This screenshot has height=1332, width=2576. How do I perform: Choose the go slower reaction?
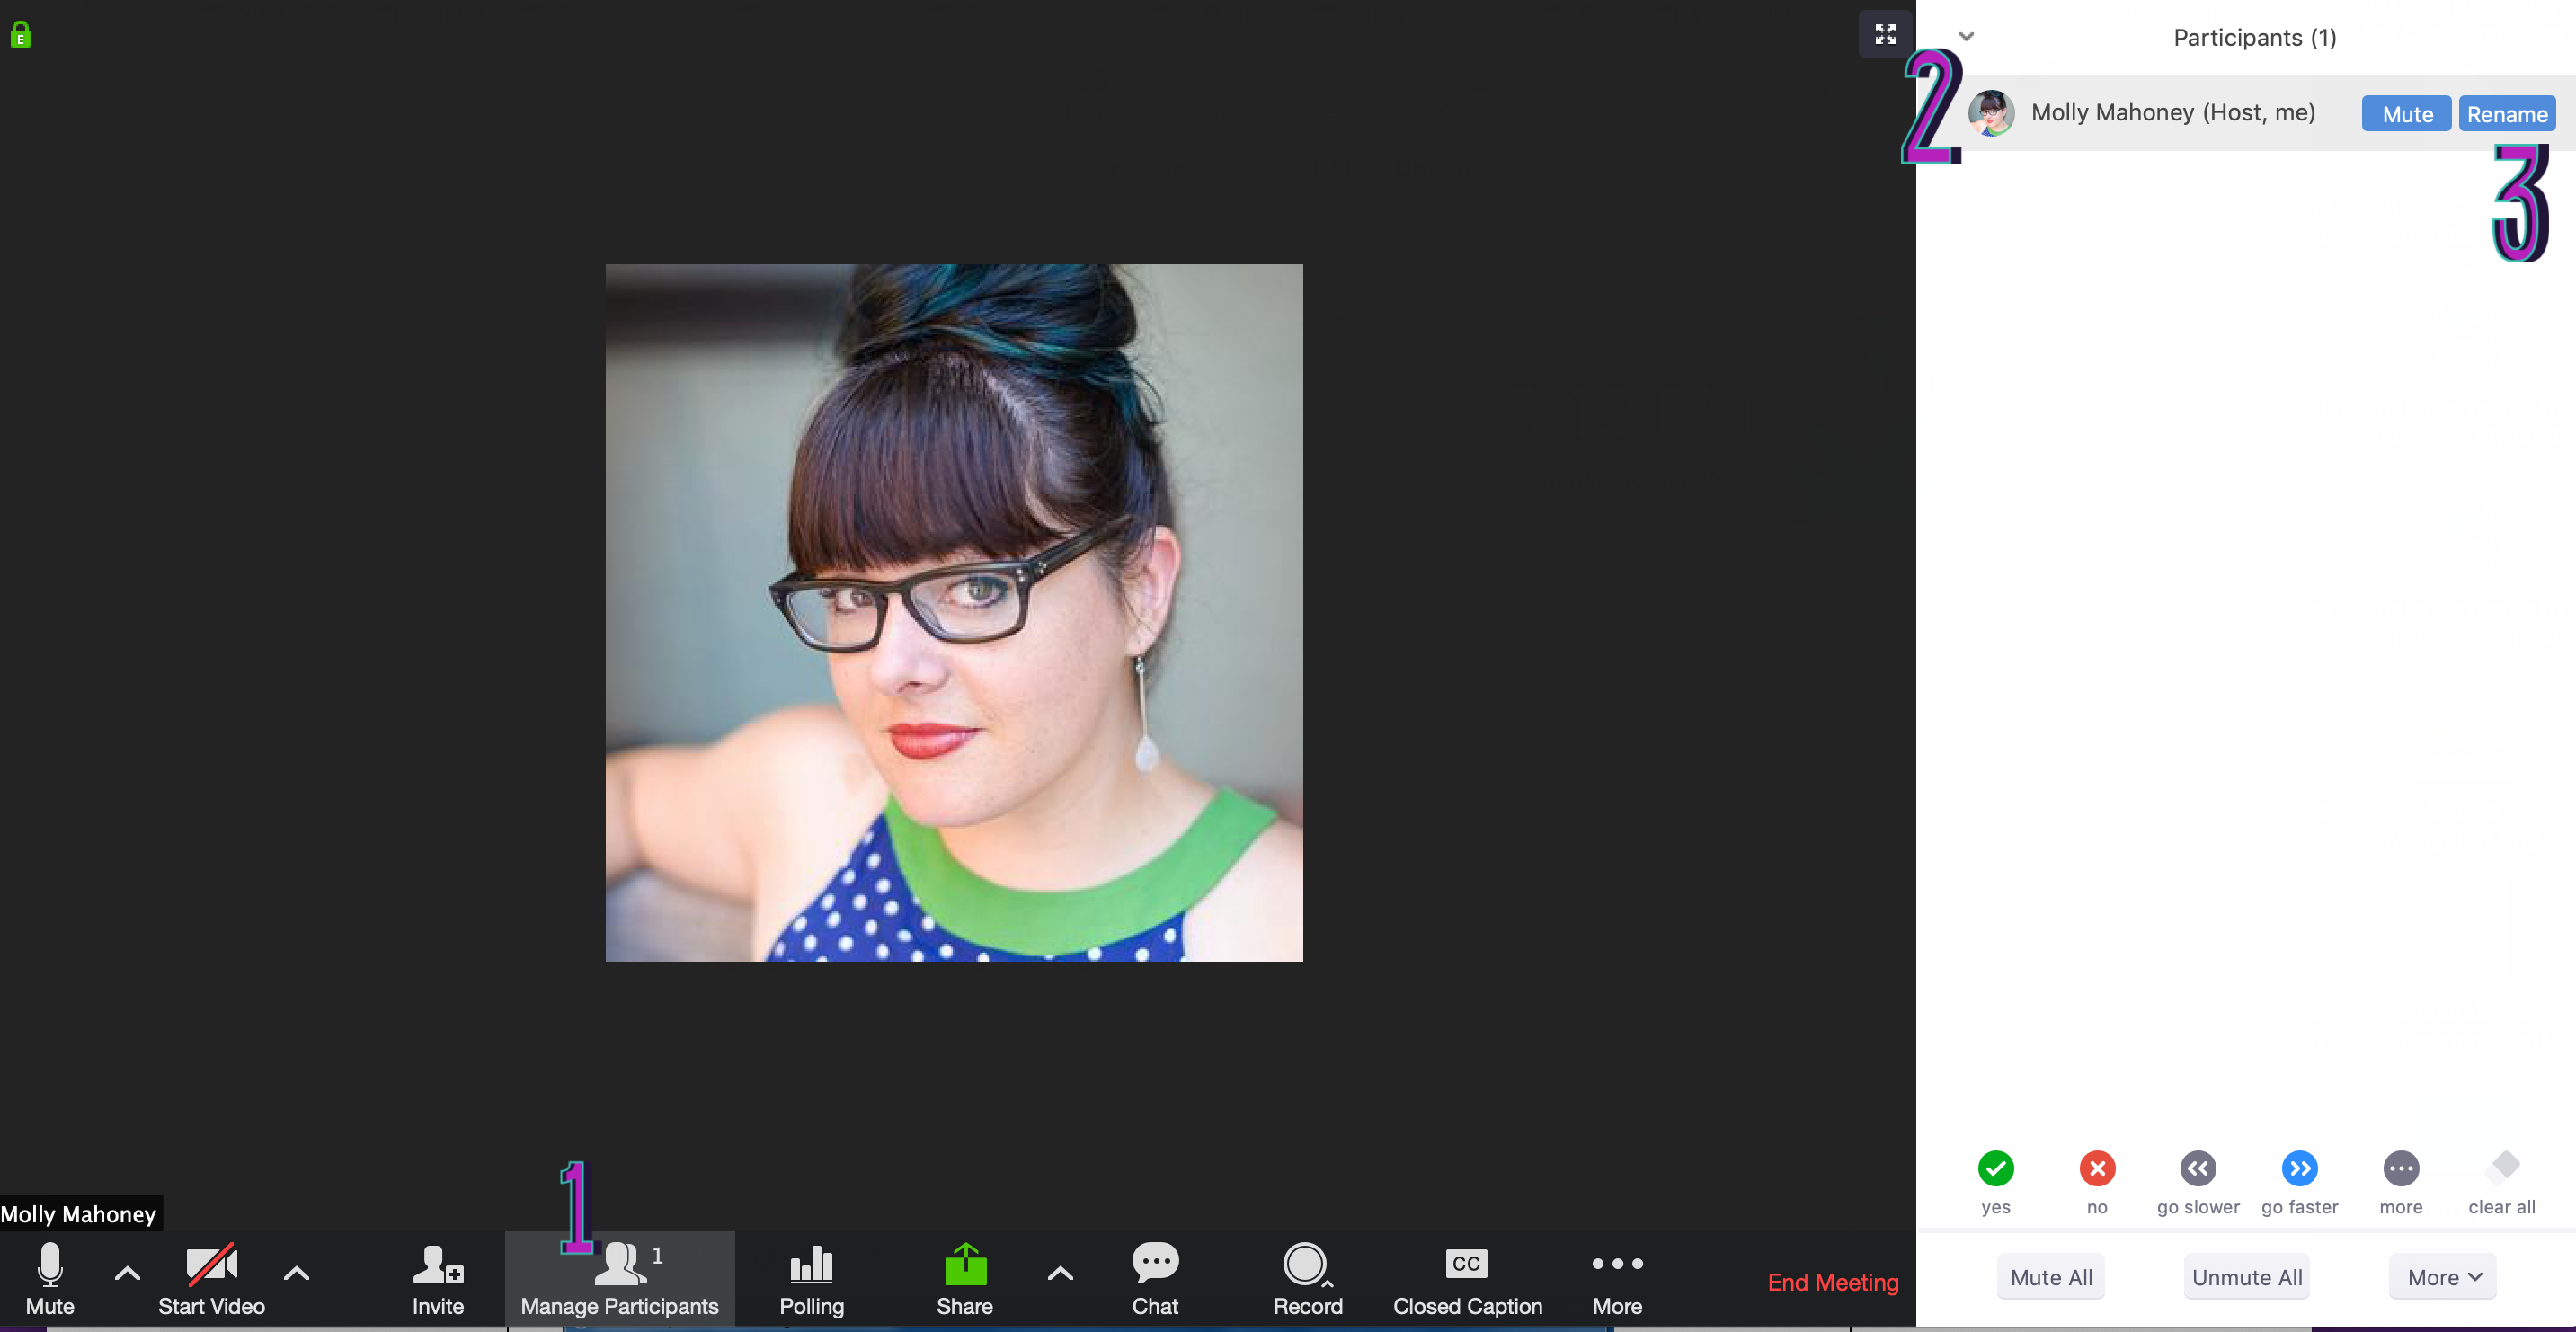tap(2198, 1168)
